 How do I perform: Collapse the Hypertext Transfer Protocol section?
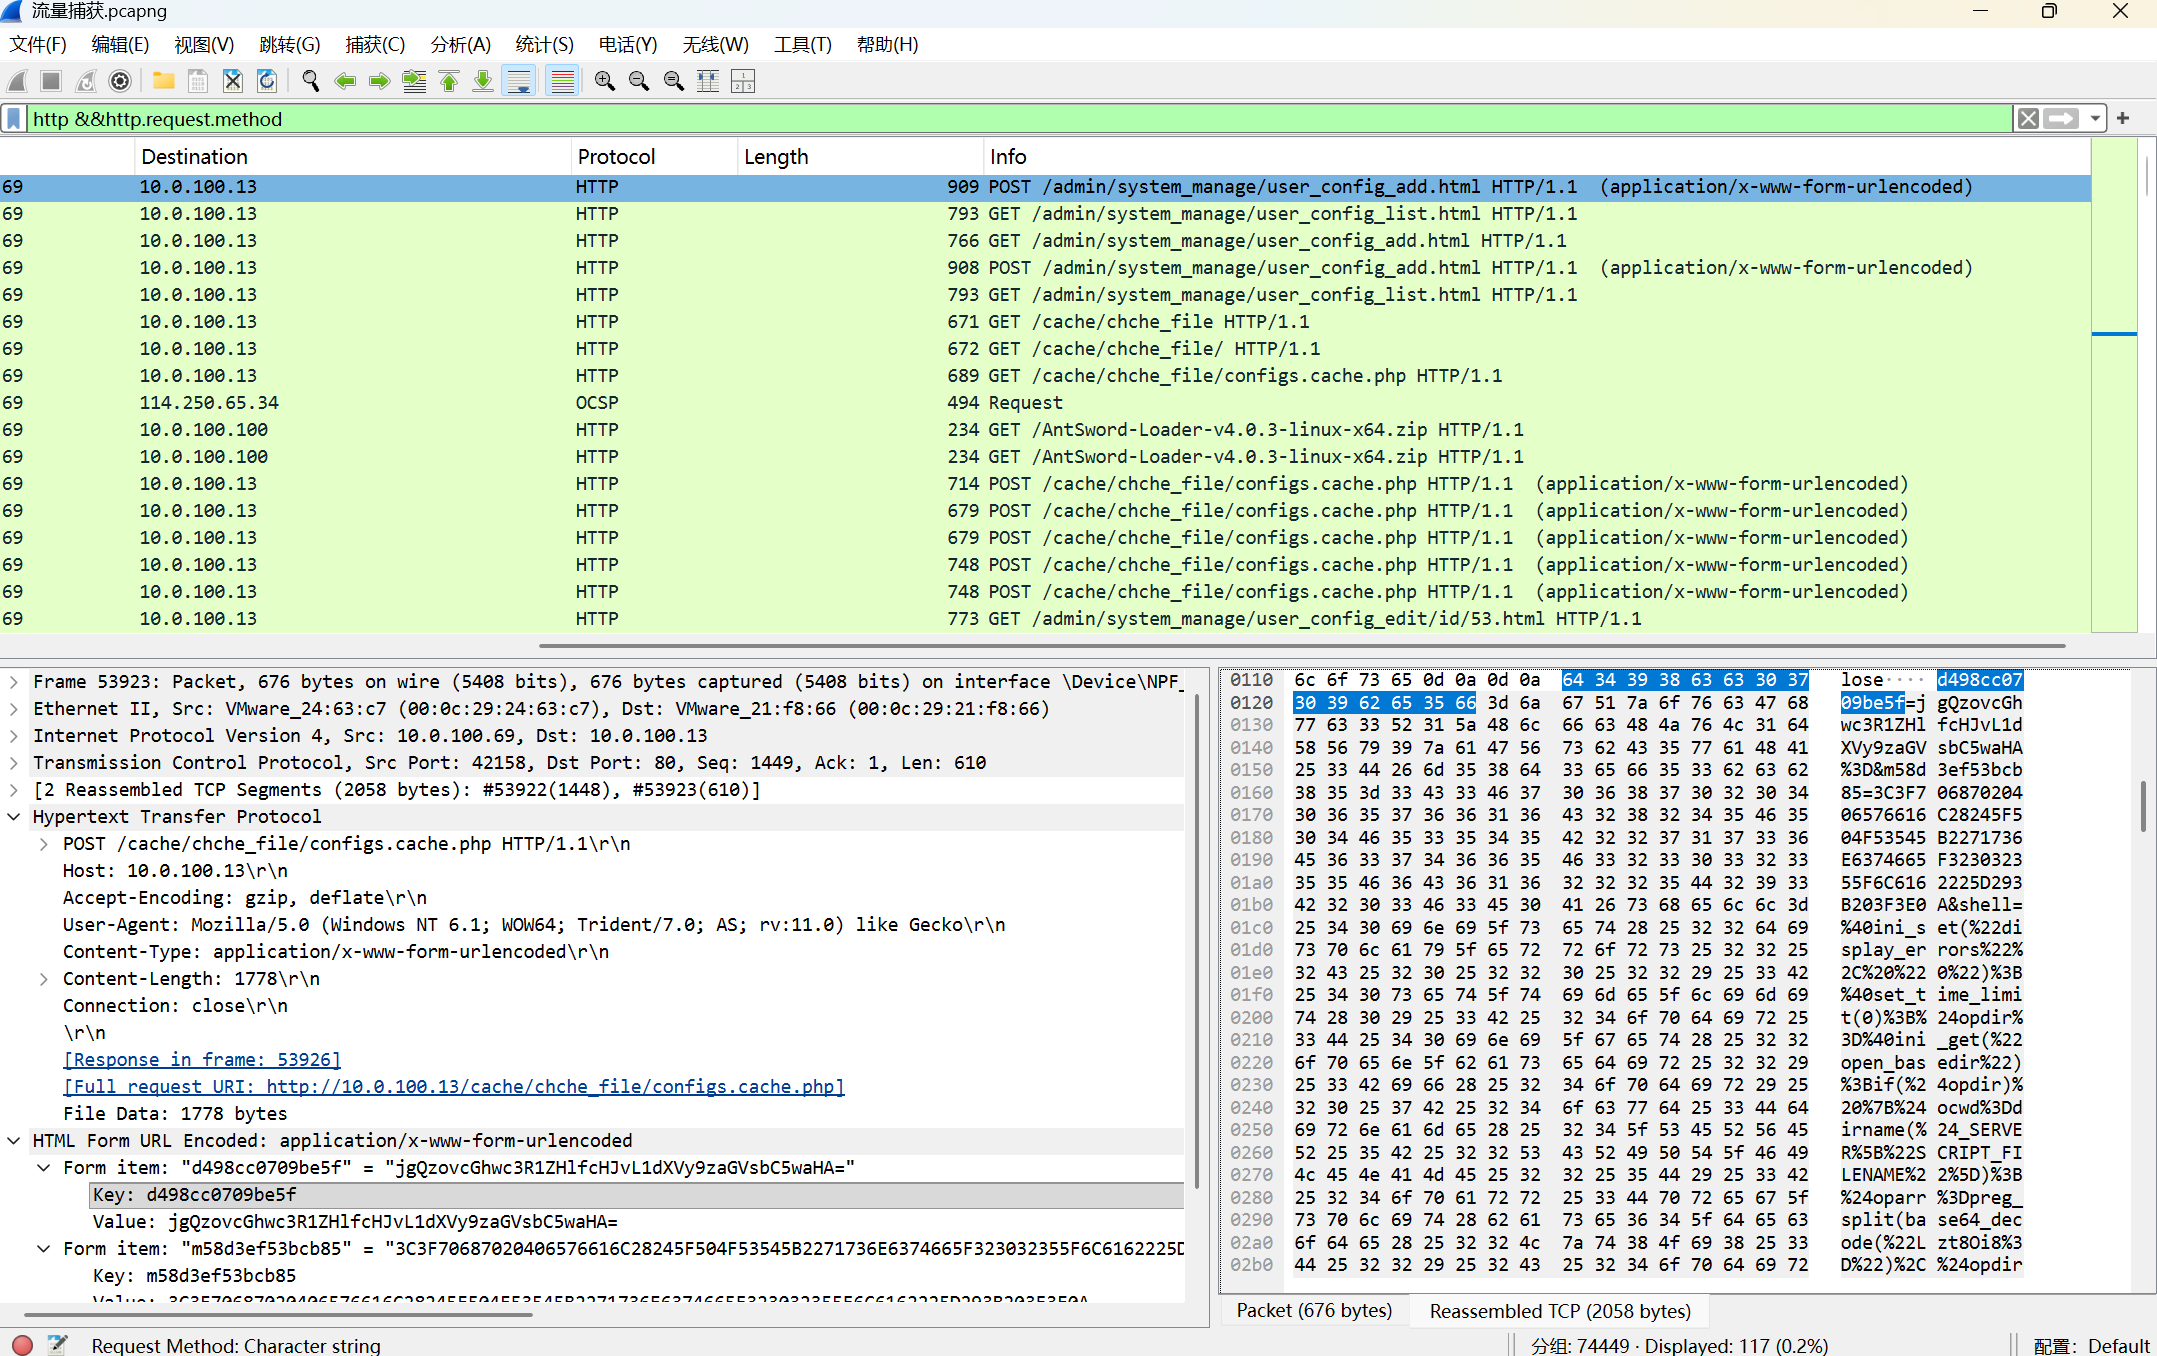(x=14, y=817)
